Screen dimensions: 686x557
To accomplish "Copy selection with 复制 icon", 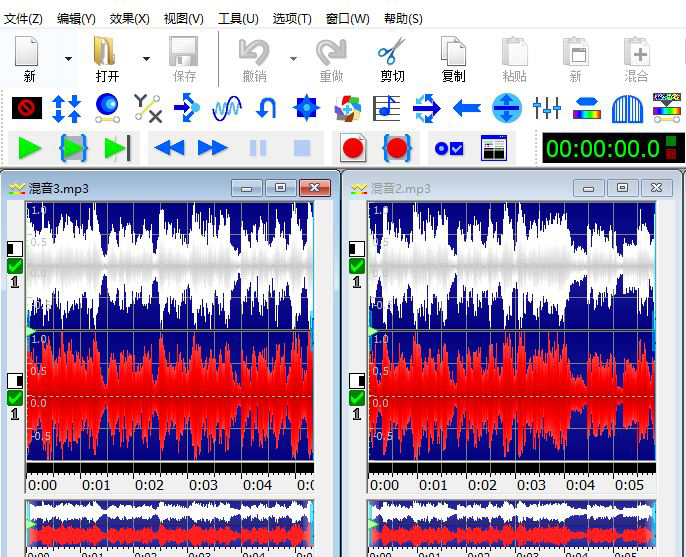I will (453, 59).
